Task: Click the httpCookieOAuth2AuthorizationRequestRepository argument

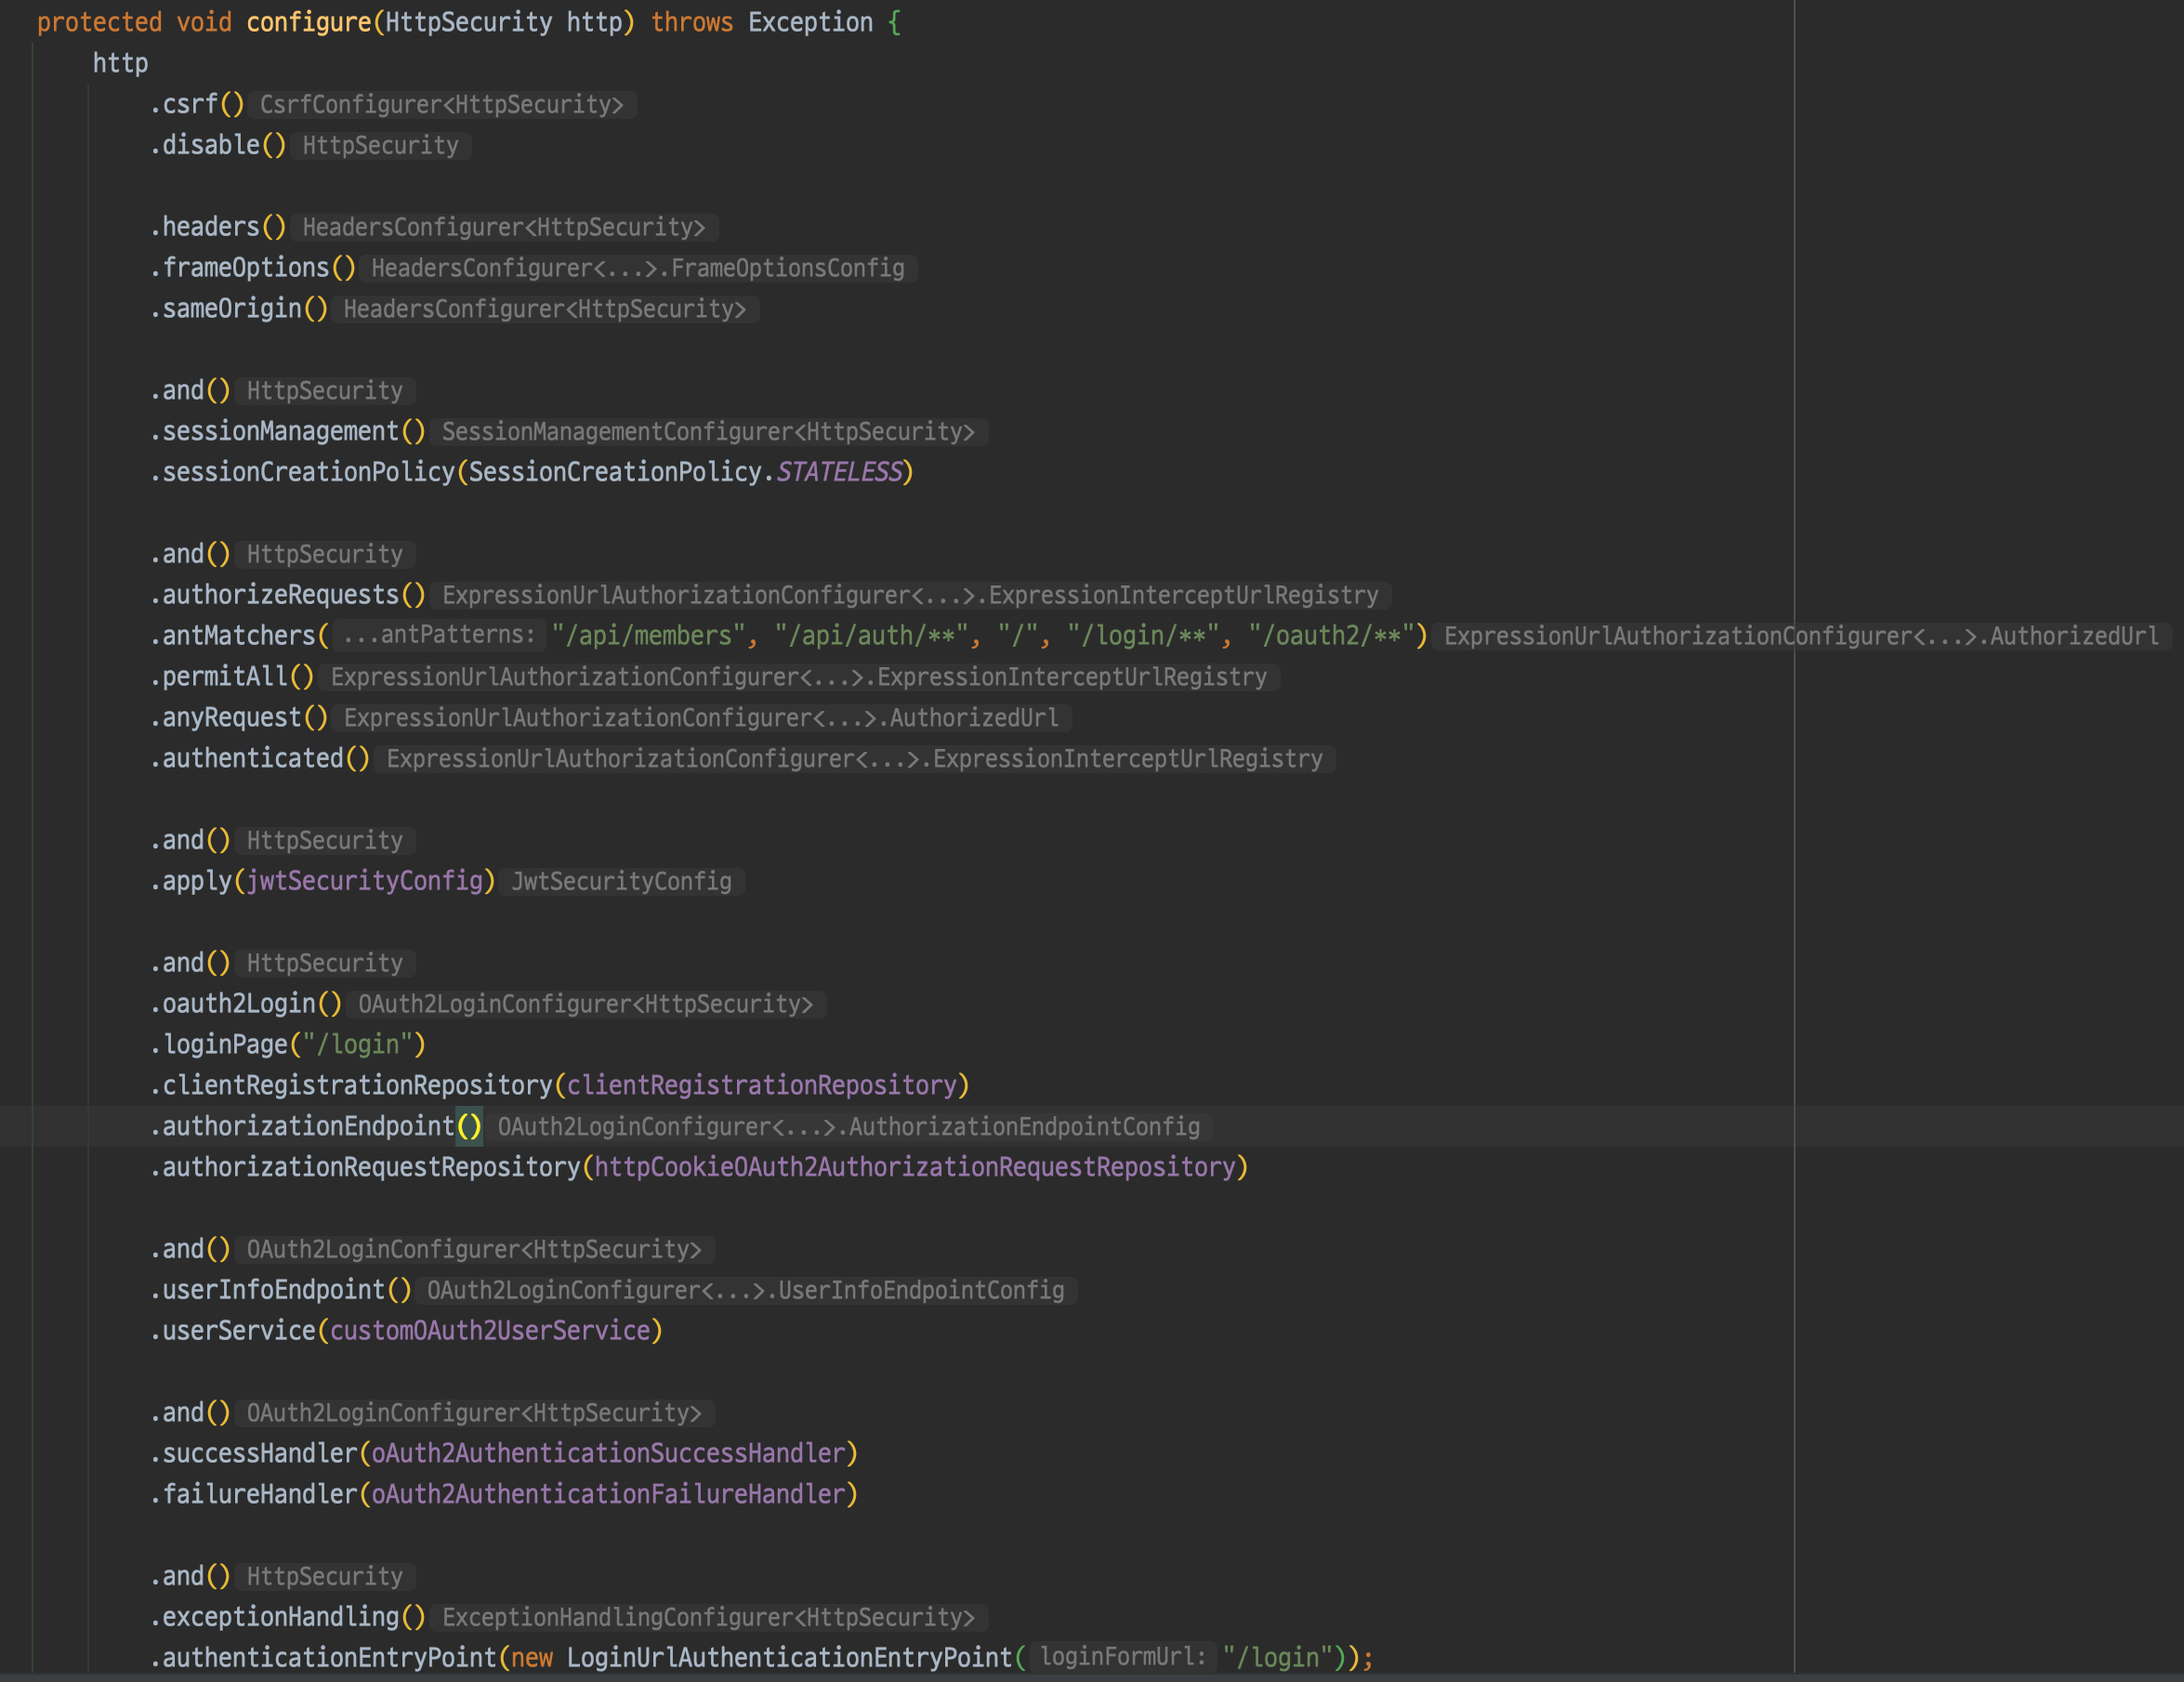Action: click(915, 1168)
